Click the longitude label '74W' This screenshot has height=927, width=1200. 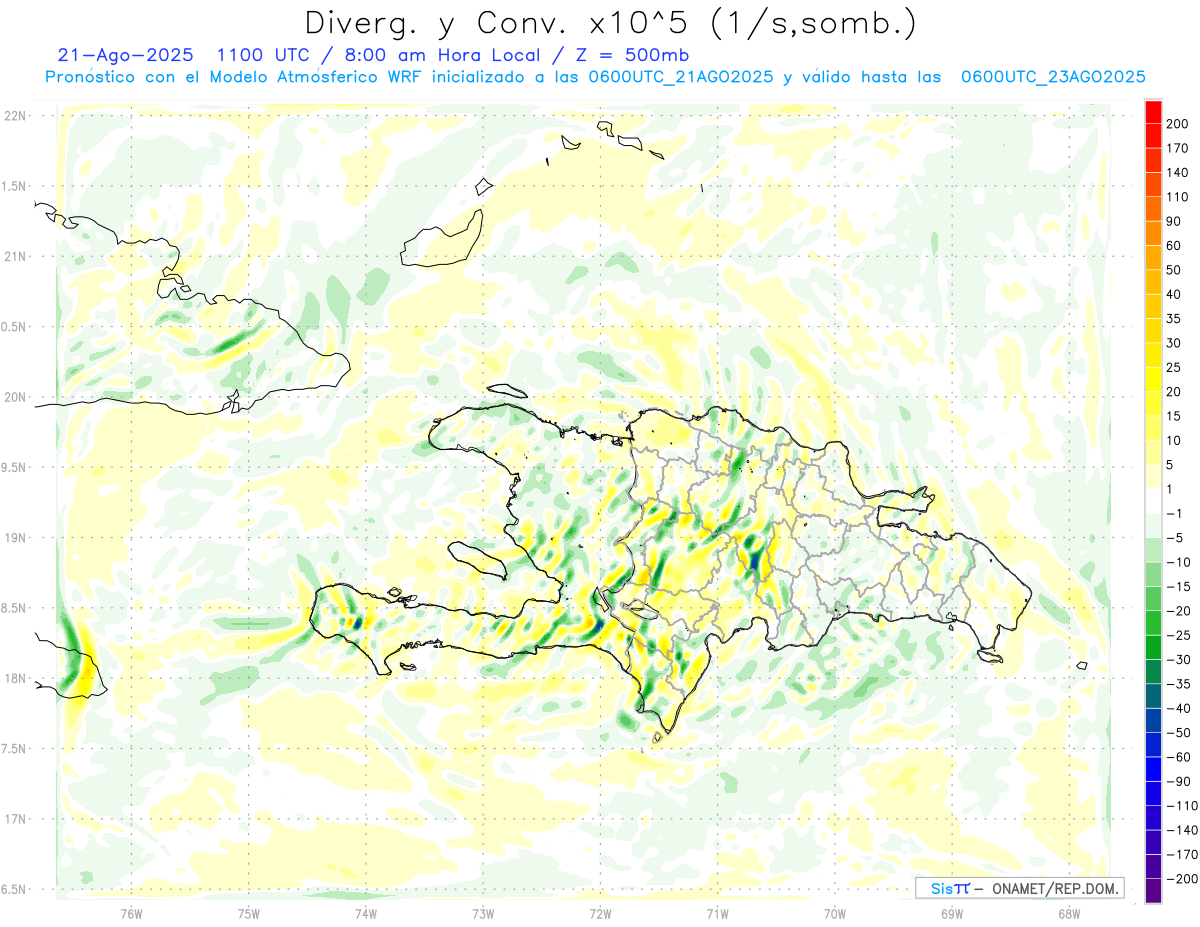pyautogui.click(x=365, y=915)
